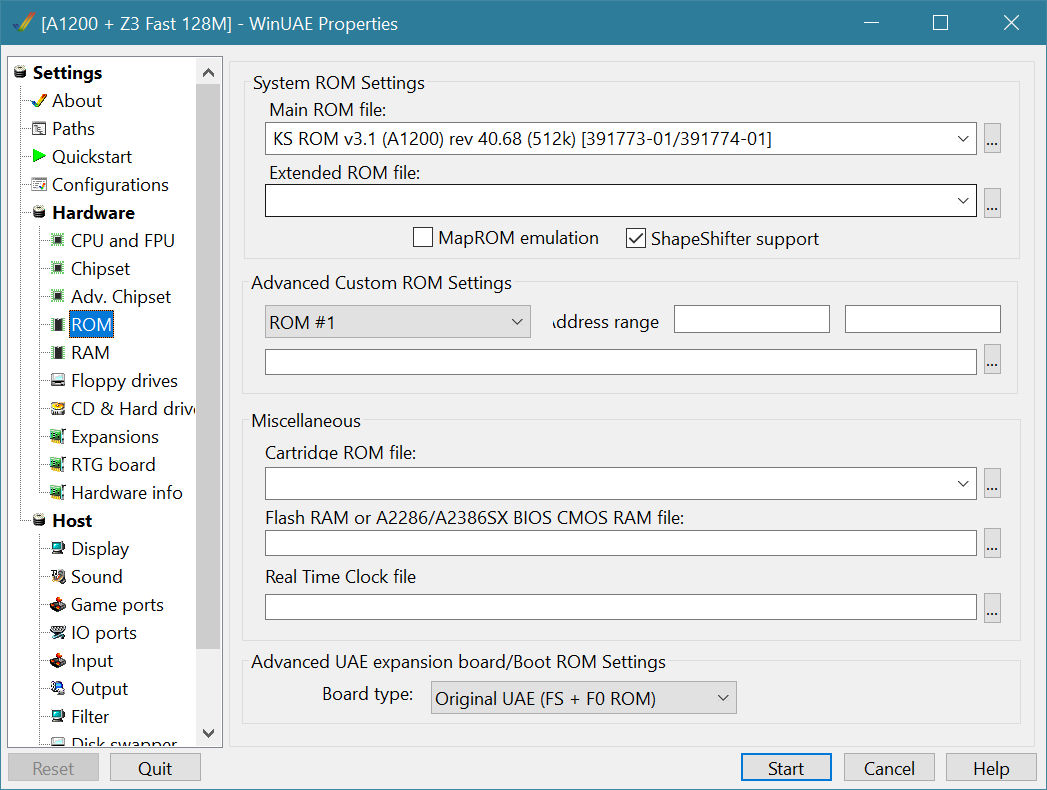The image size is (1047, 790).
Task: Click the Settings root icon
Action: (x=20, y=72)
